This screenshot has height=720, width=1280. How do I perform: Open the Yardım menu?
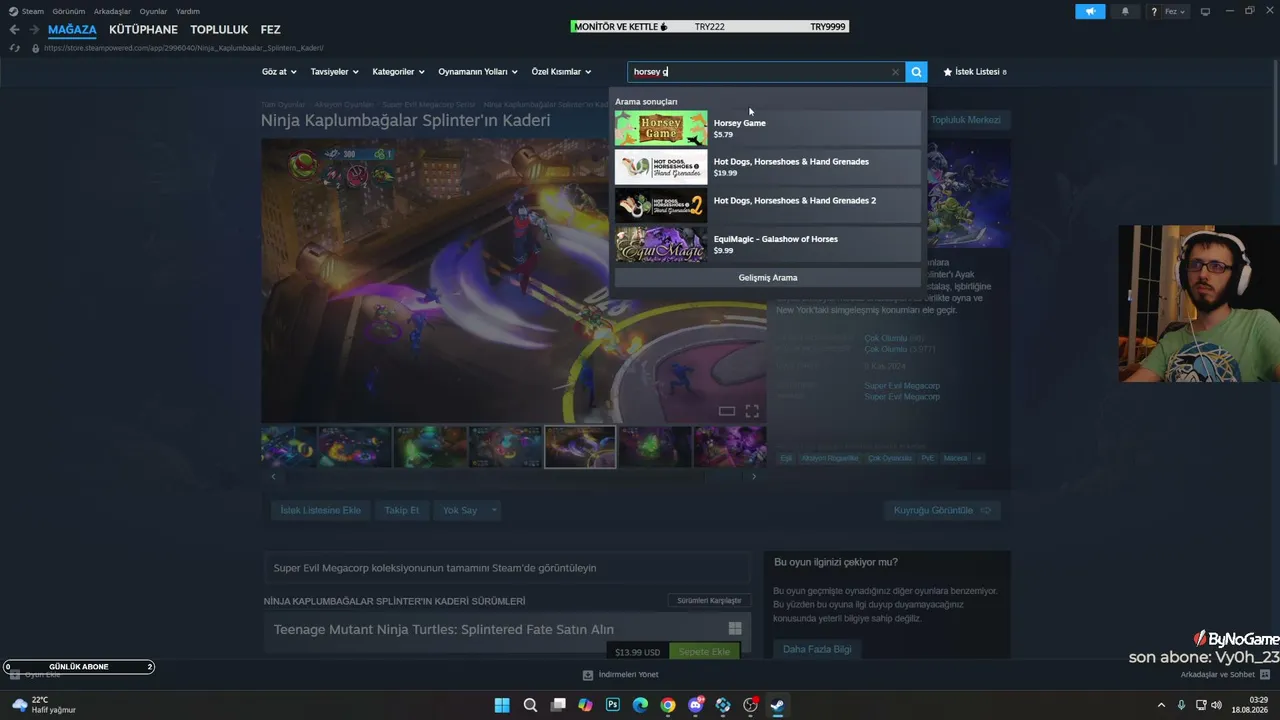click(x=188, y=11)
